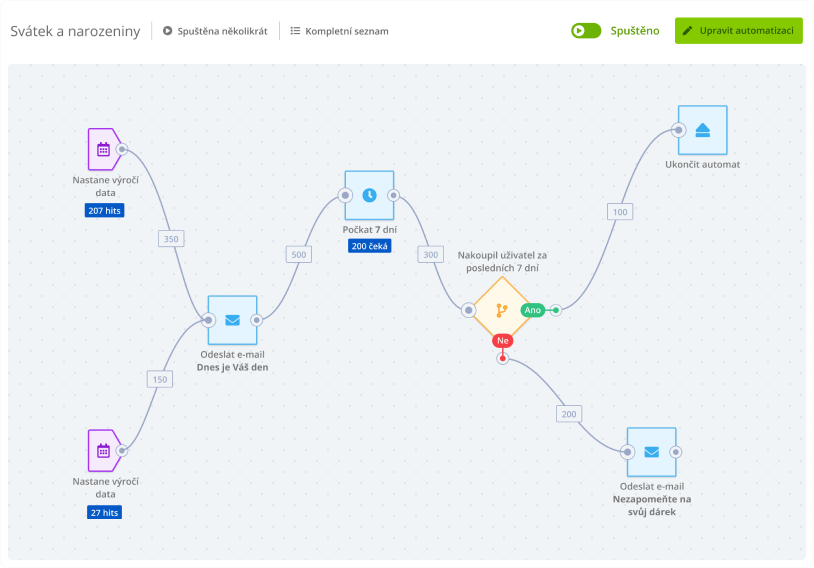Click the '200 čeká' waiting badge

(369, 246)
